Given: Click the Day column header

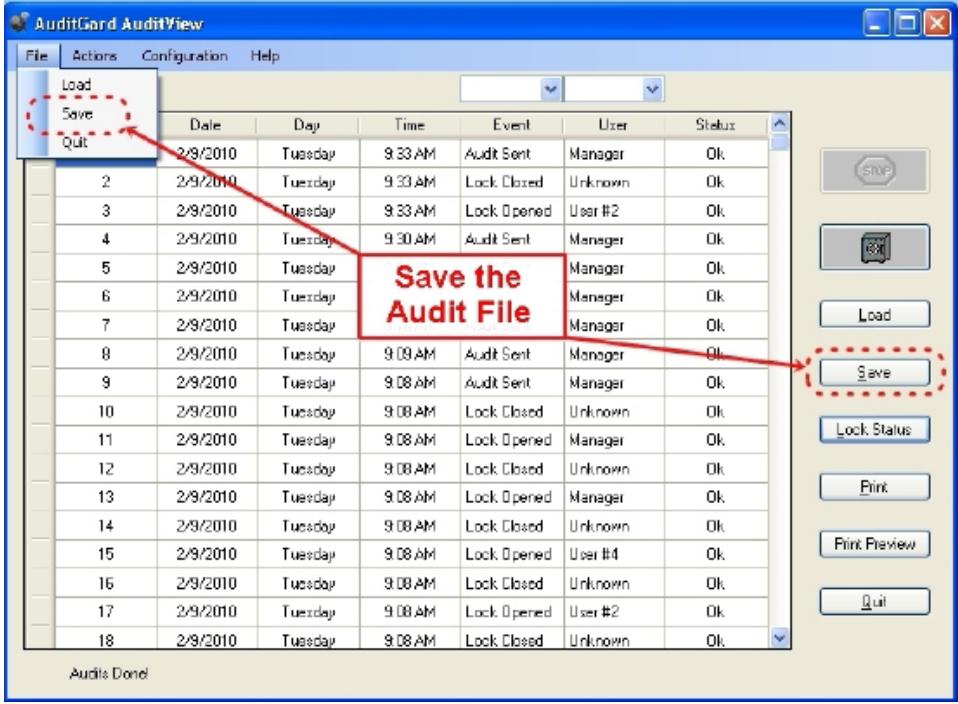Looking at the screenshot, I should click(307, 125).
